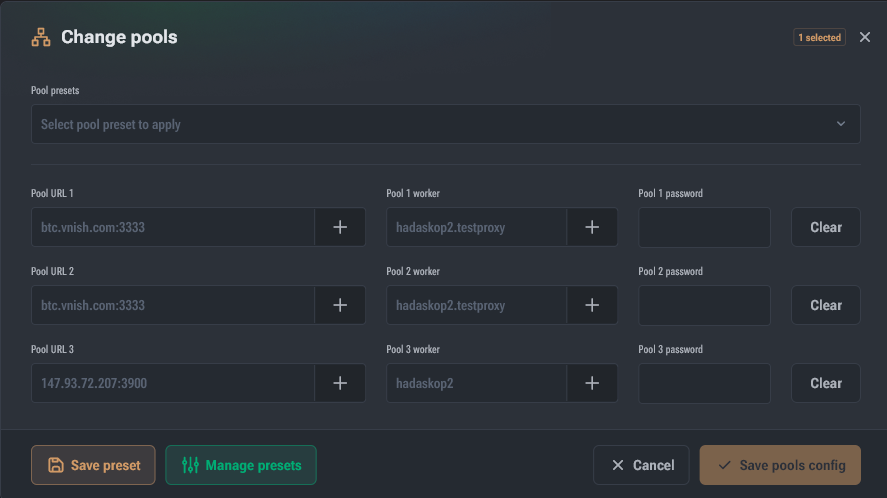
Task: Click the plus icon beside Pool URL 2
Action: click(x=340, y=305)
